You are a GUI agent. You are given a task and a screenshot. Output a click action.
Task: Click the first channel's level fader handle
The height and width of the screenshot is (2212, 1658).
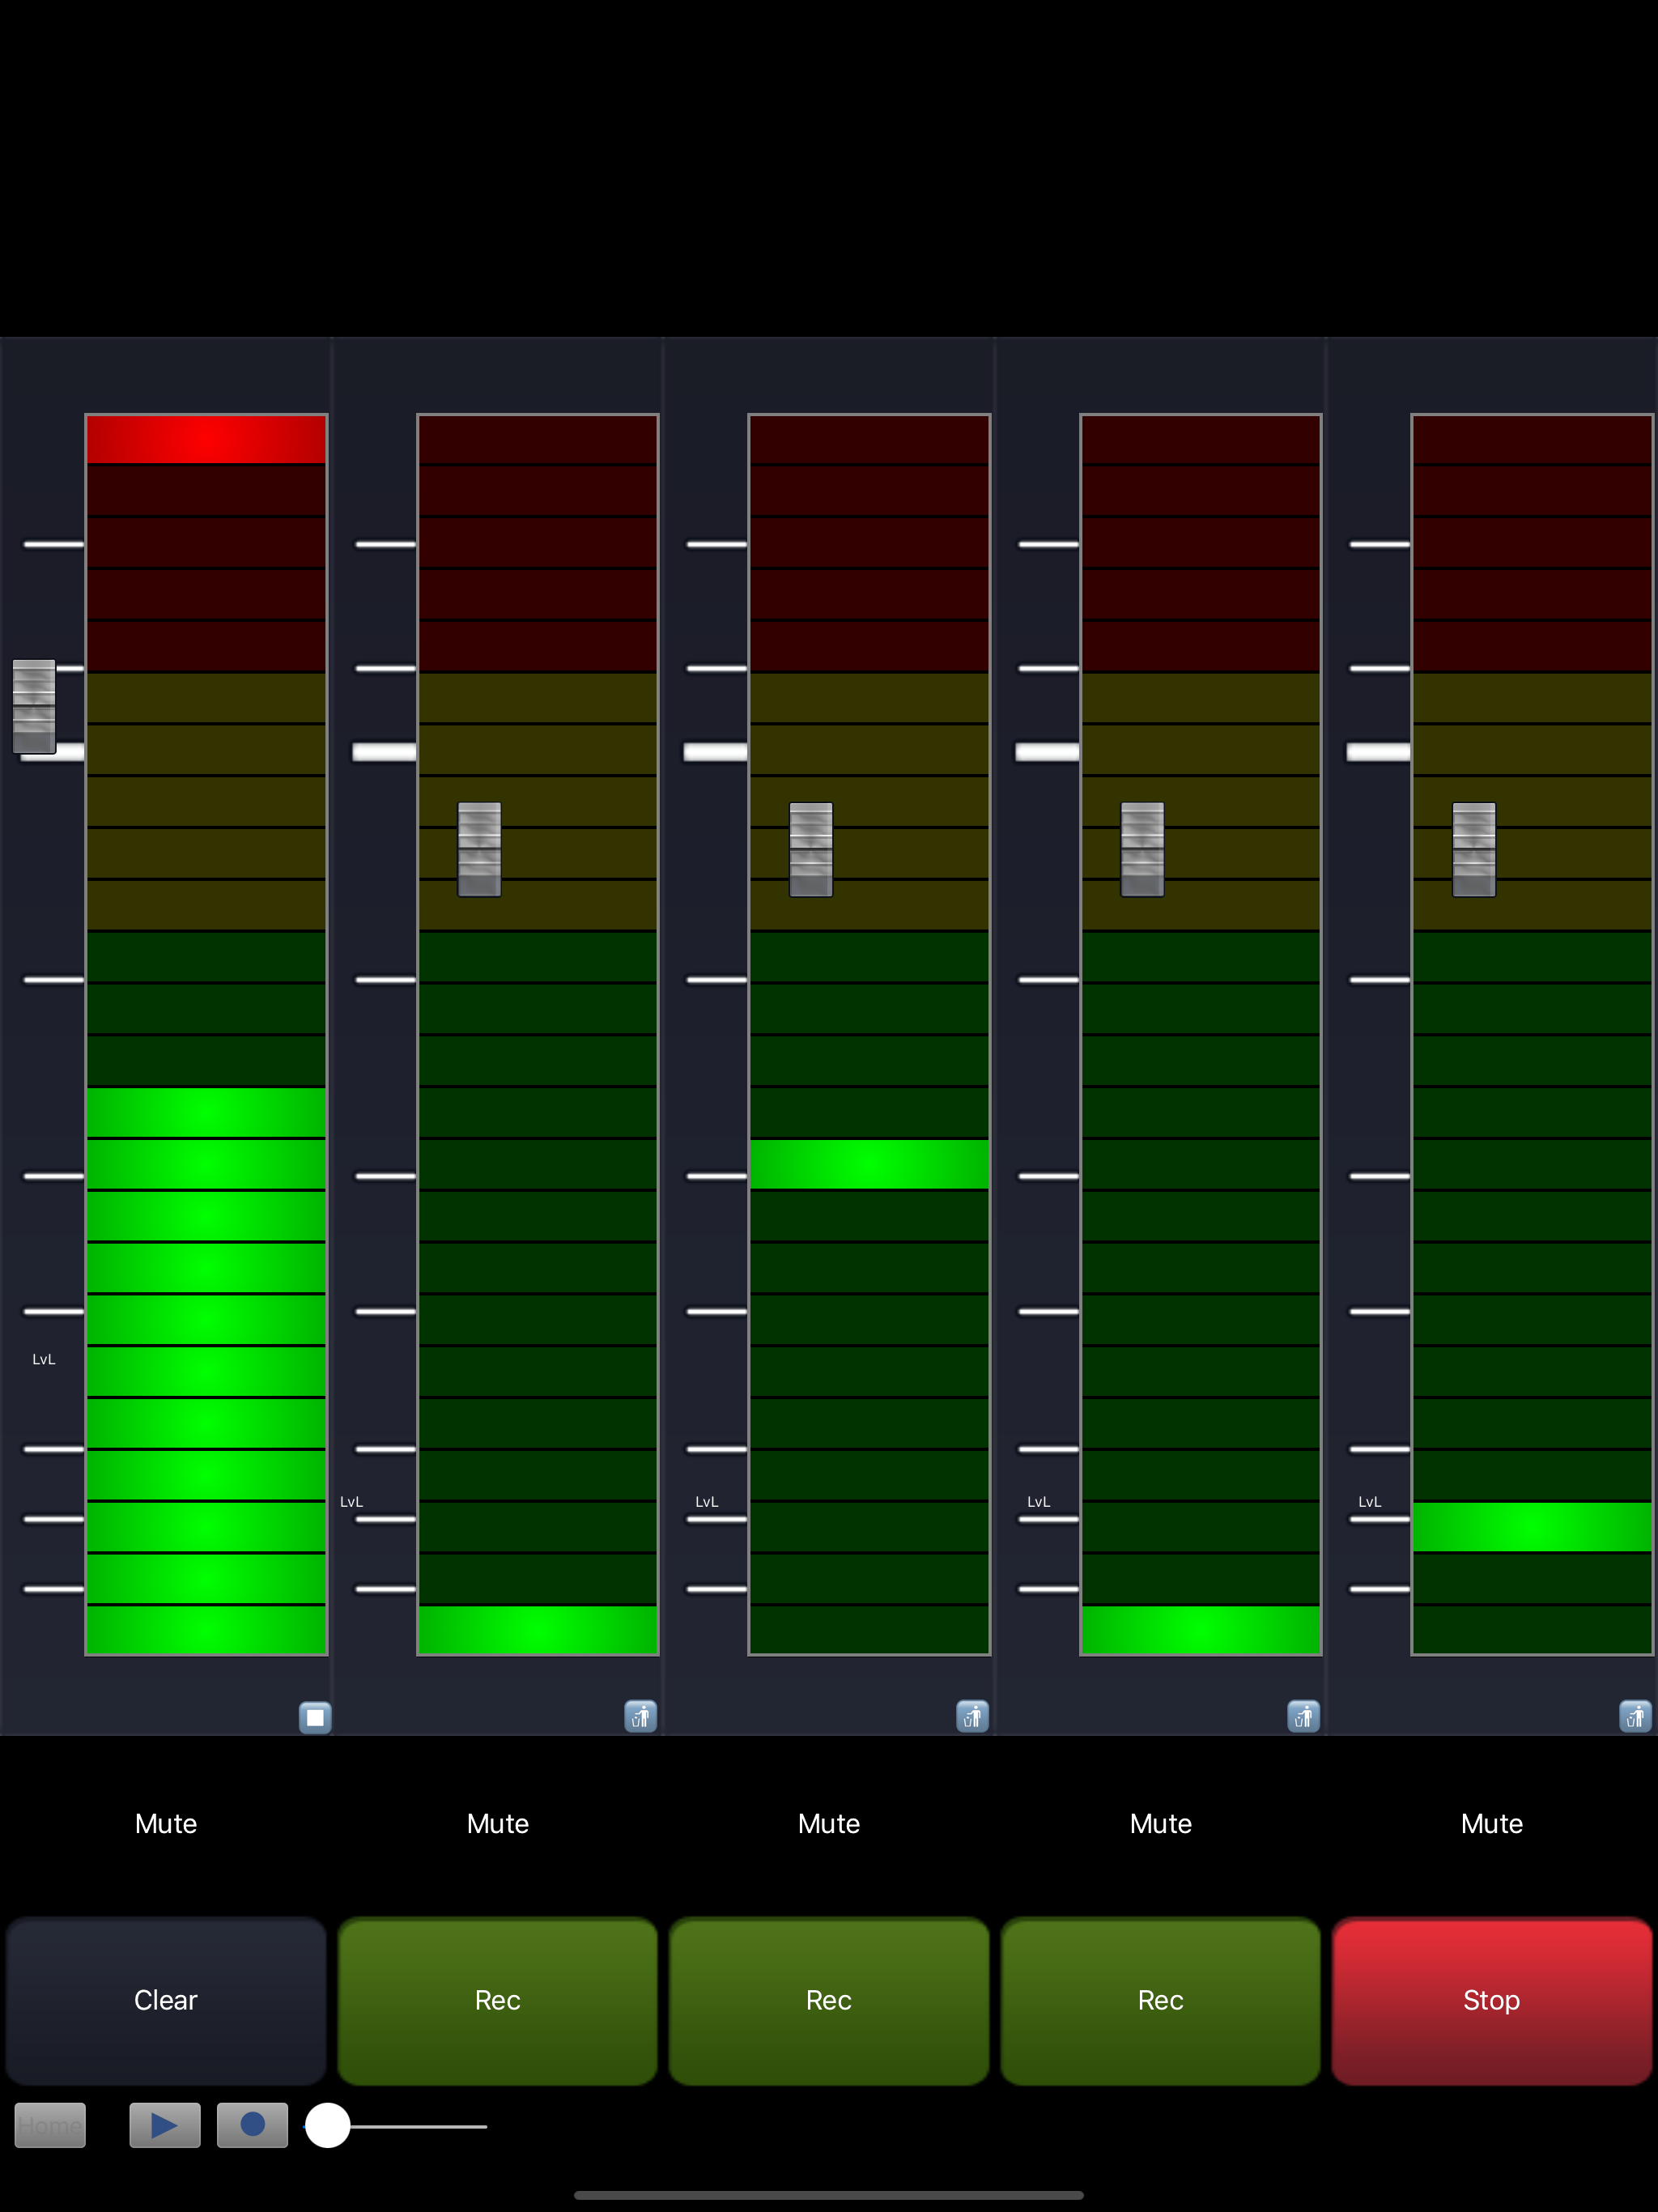(x=34, y=706)
